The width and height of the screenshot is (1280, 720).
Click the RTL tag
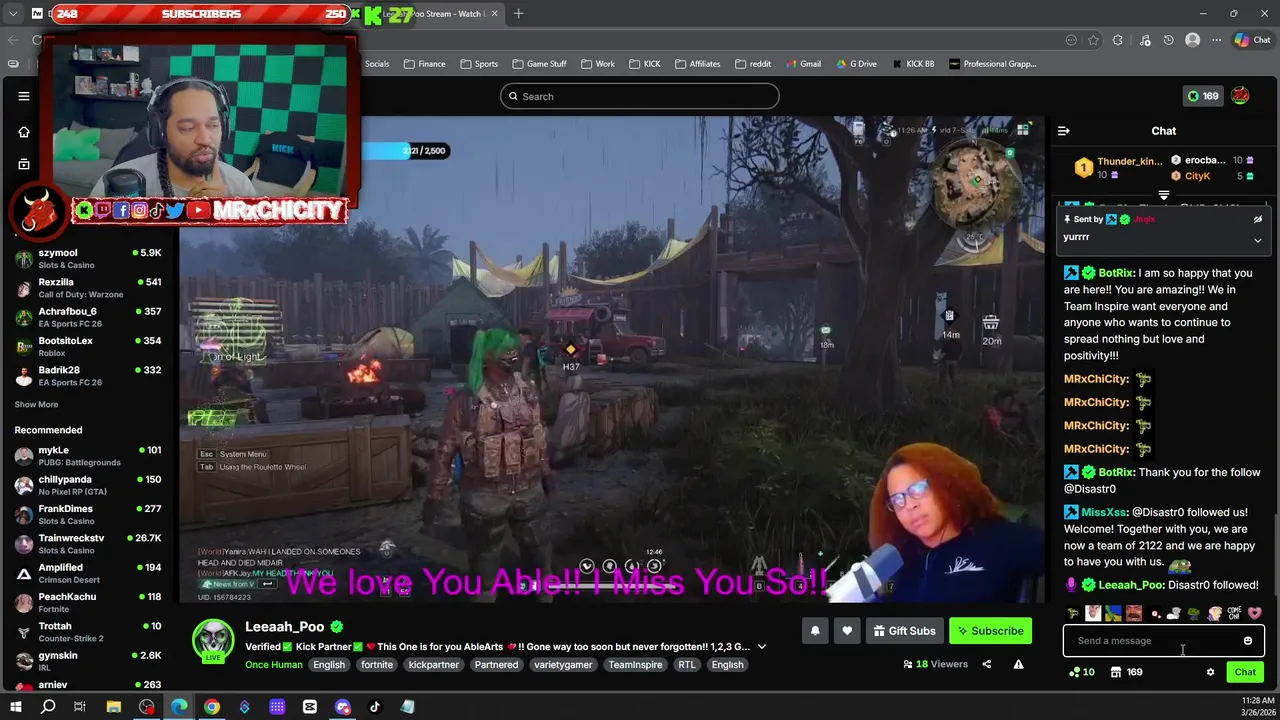click(686, 665)
